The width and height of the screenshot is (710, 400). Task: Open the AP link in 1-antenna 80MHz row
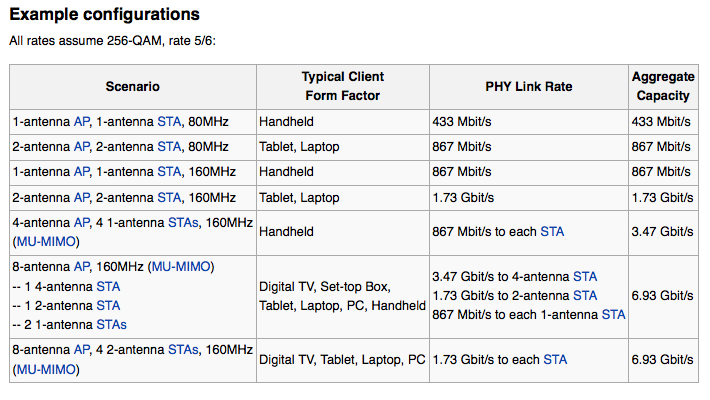[x=82, y=122]
